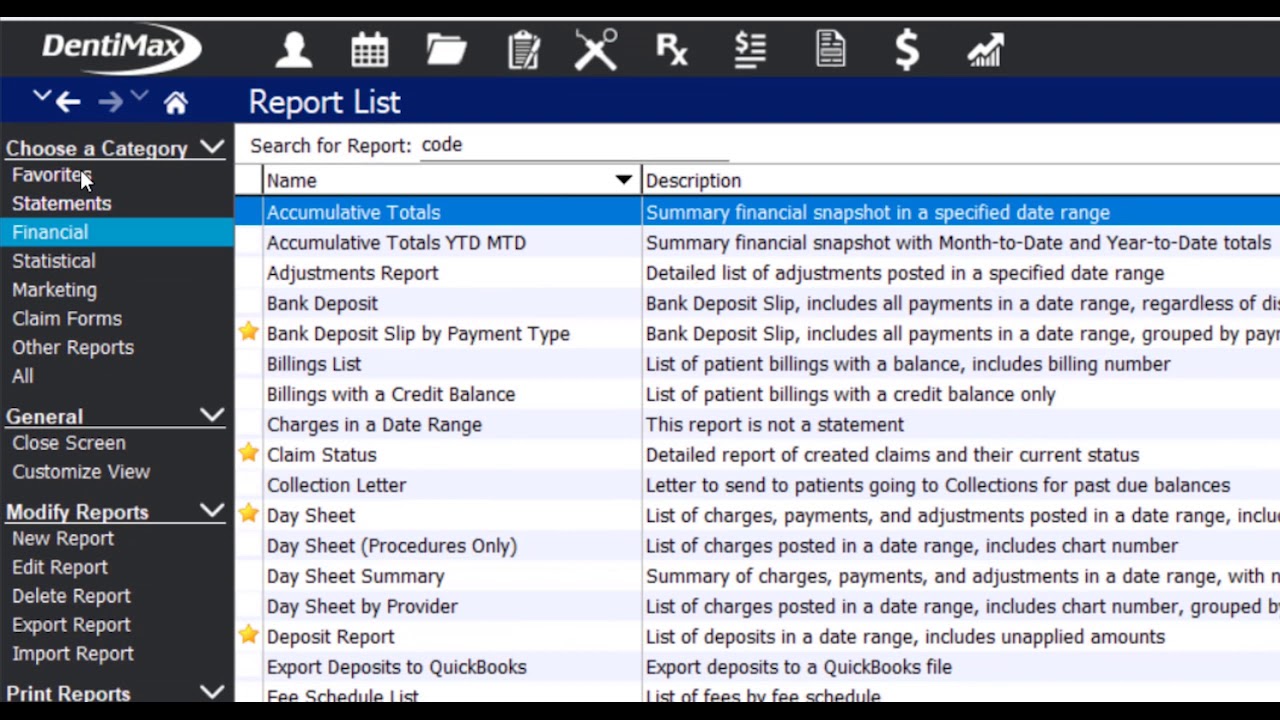The width and height of the screenshot is (1280, 720).
Task: Open the Patients person icon
Action: pos(294,49)
